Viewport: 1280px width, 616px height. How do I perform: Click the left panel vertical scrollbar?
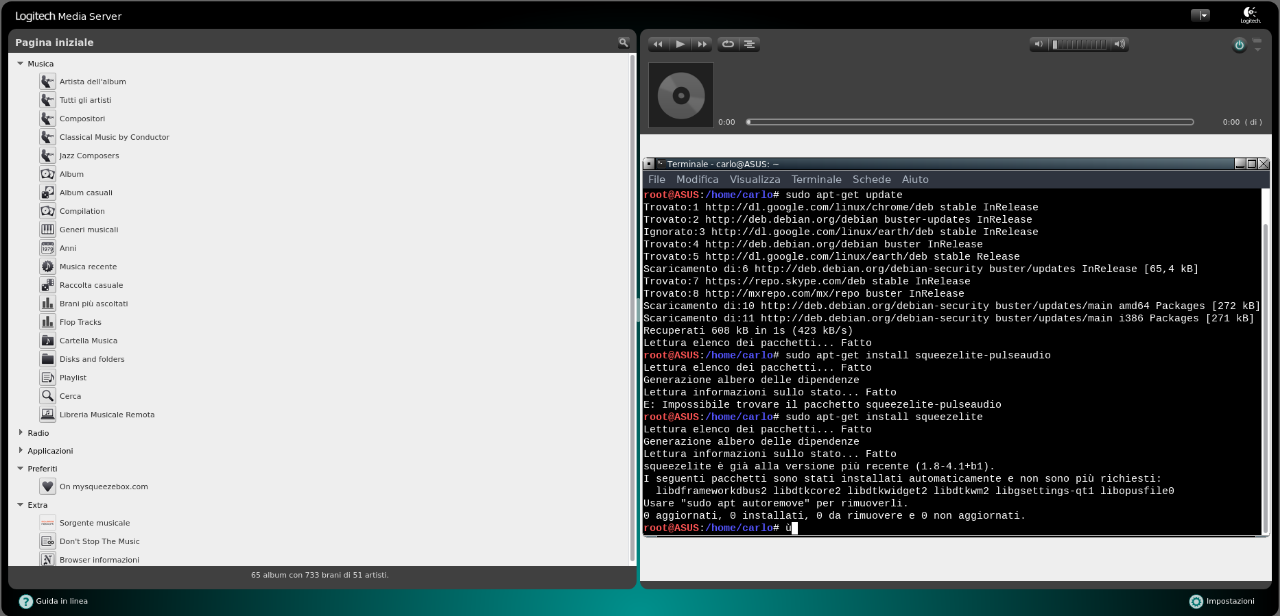coord(632,308)
